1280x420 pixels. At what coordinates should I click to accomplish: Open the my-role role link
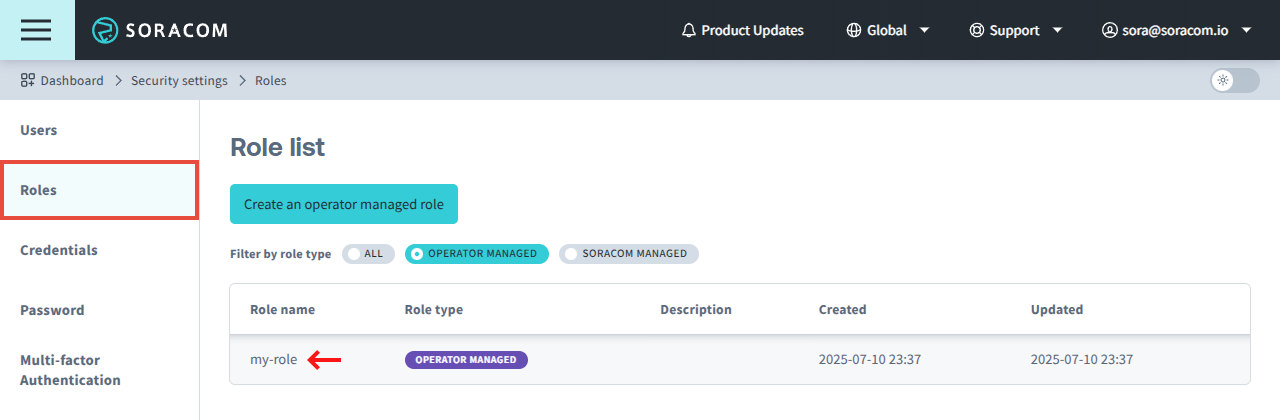point(273,359)
